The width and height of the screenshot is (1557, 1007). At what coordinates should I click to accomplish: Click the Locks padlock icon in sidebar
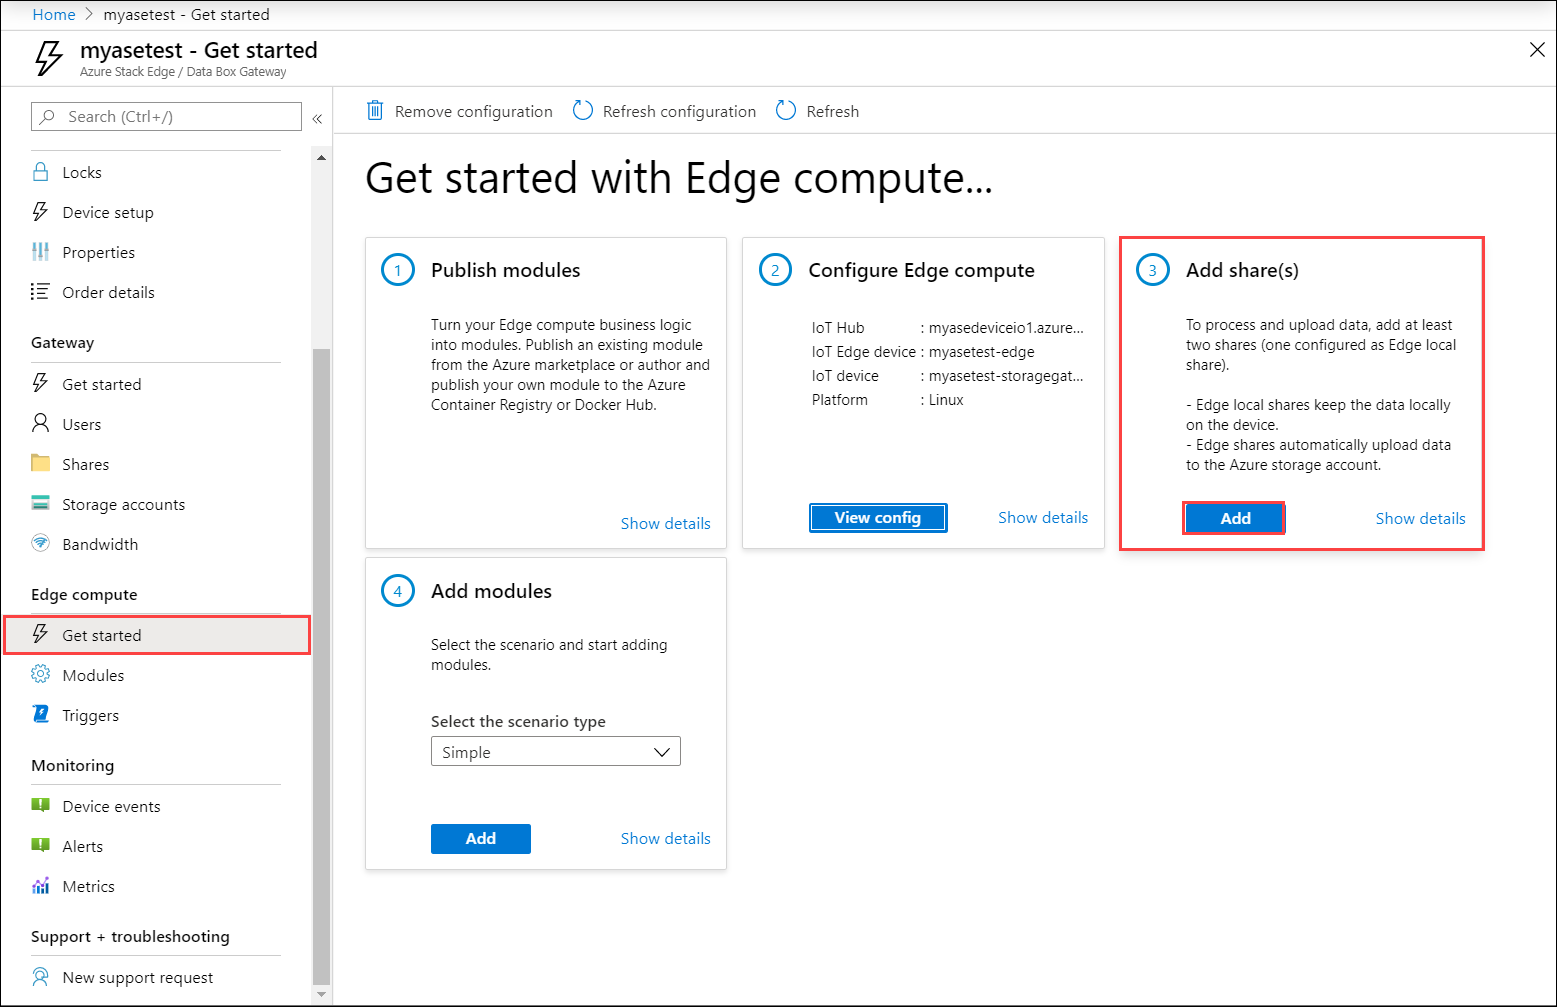point(41,172)
